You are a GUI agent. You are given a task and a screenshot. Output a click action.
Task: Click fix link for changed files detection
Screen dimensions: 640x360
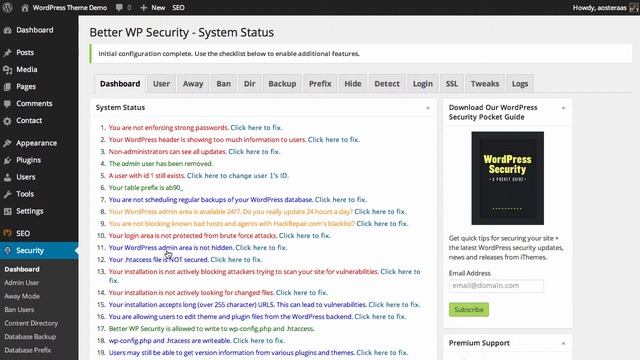[302, 293]
